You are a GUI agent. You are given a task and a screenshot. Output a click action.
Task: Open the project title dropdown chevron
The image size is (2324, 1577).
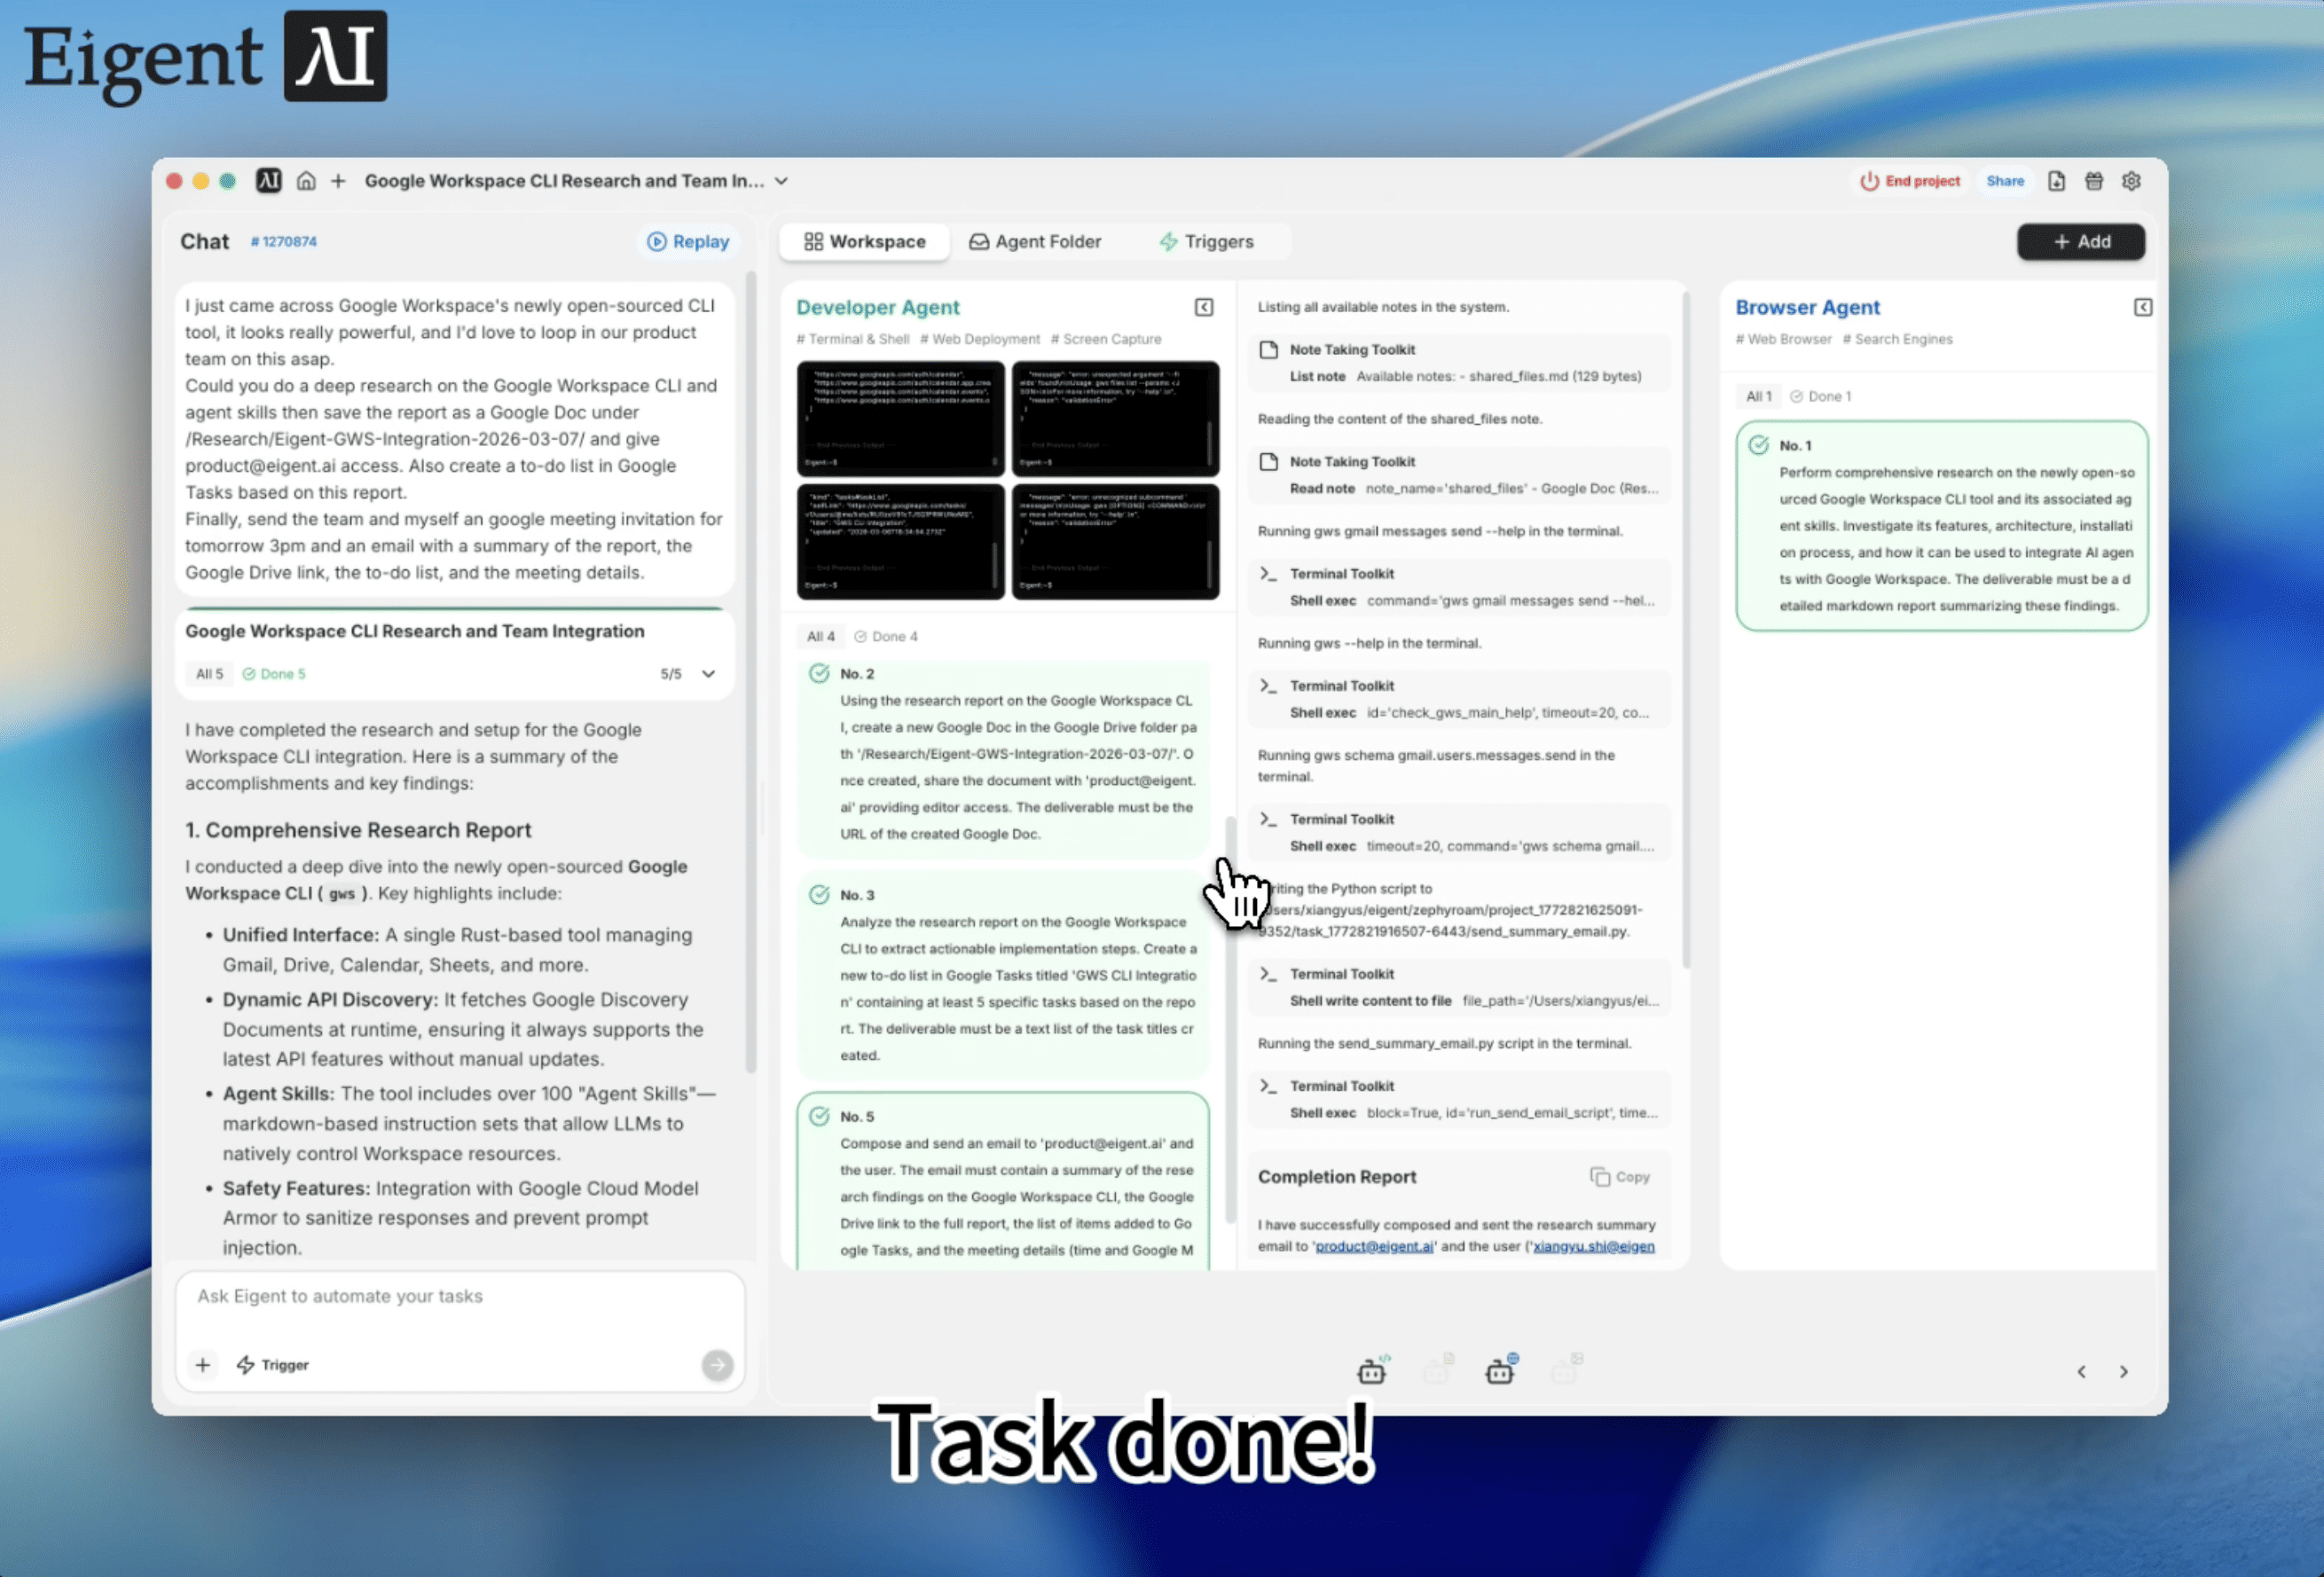pyautogui.click(x=782, y=181)
